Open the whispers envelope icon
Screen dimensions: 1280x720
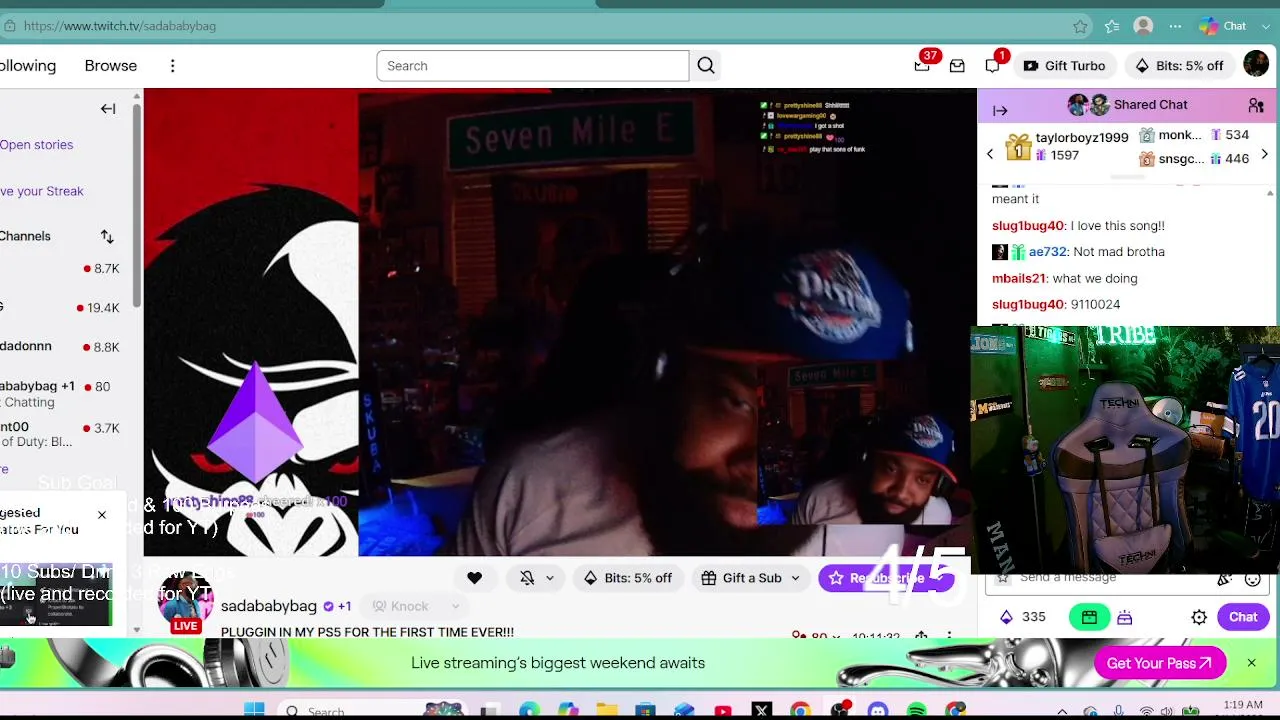point(957,66)
